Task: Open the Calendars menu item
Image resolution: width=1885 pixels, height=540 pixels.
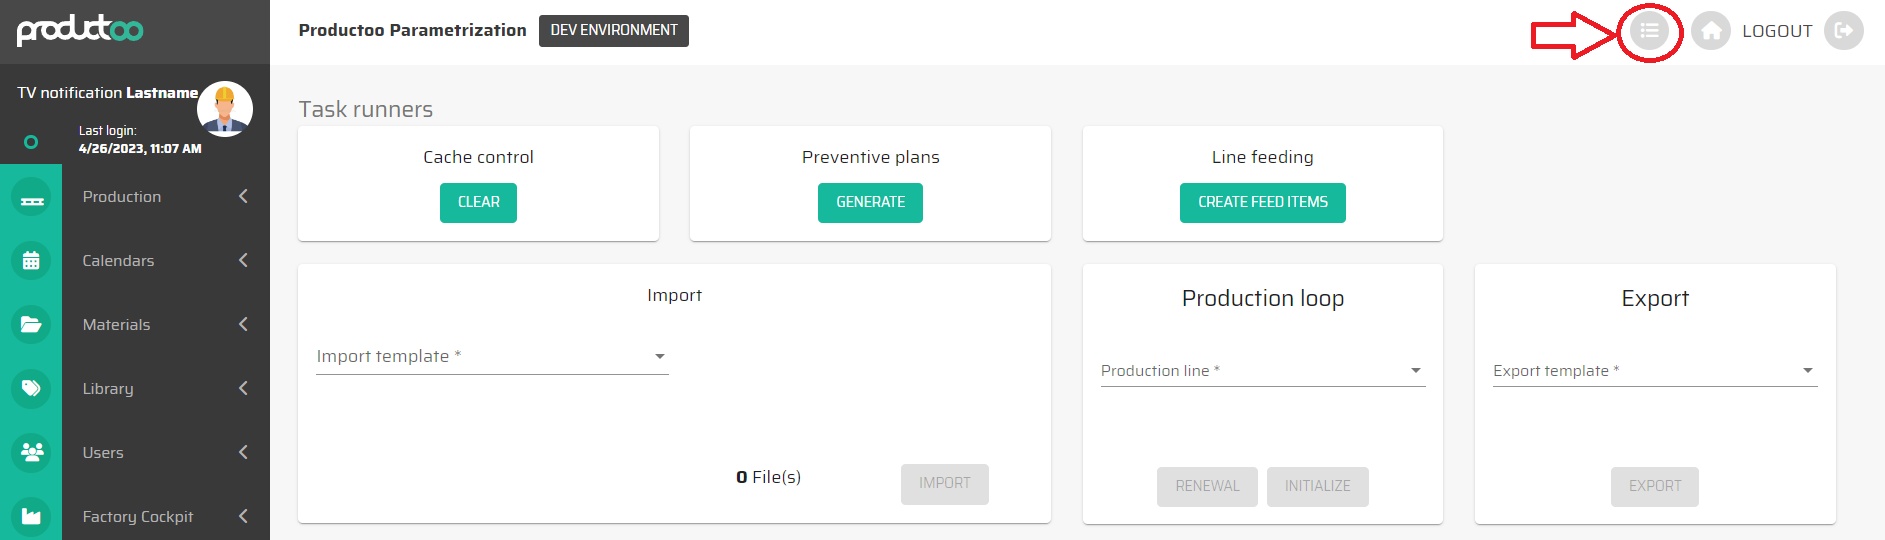Action: (119, 261)
